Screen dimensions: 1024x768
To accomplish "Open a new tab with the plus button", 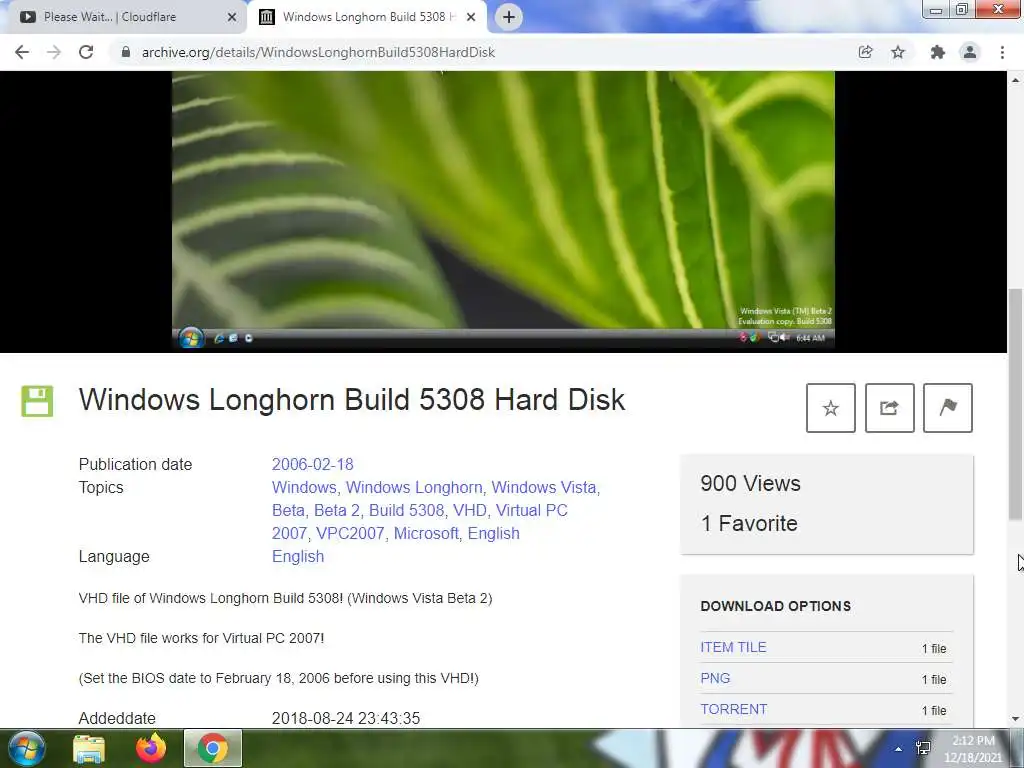I will (509, 17).
